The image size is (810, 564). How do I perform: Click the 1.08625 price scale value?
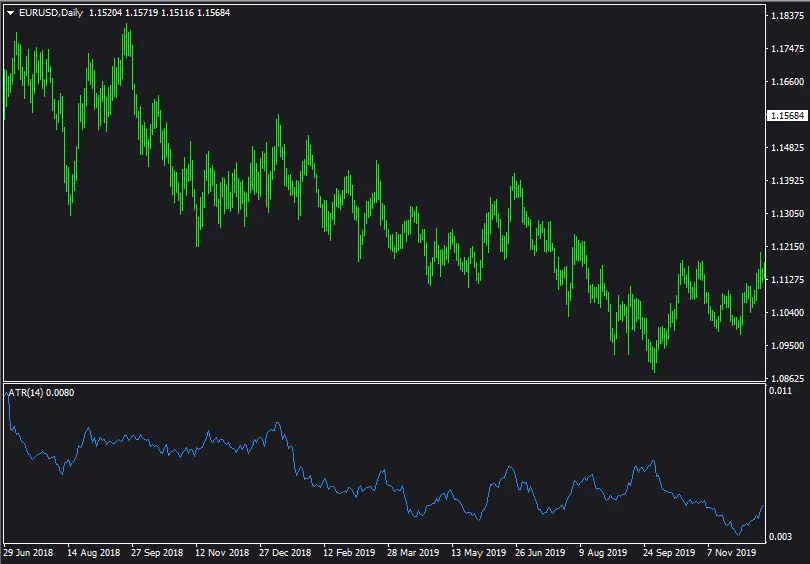click(787, 379)
